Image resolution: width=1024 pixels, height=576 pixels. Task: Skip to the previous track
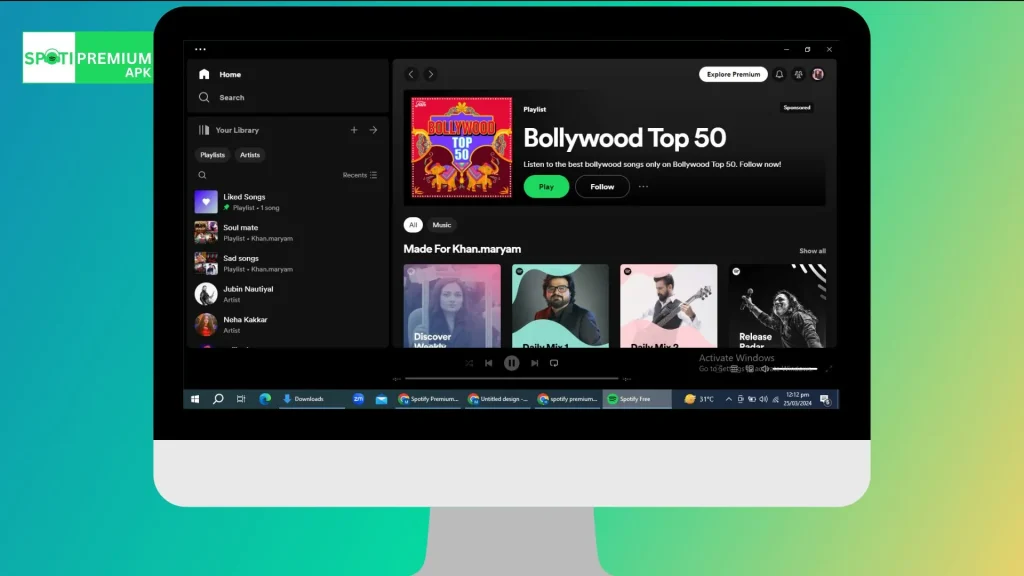tap(488, 363)
